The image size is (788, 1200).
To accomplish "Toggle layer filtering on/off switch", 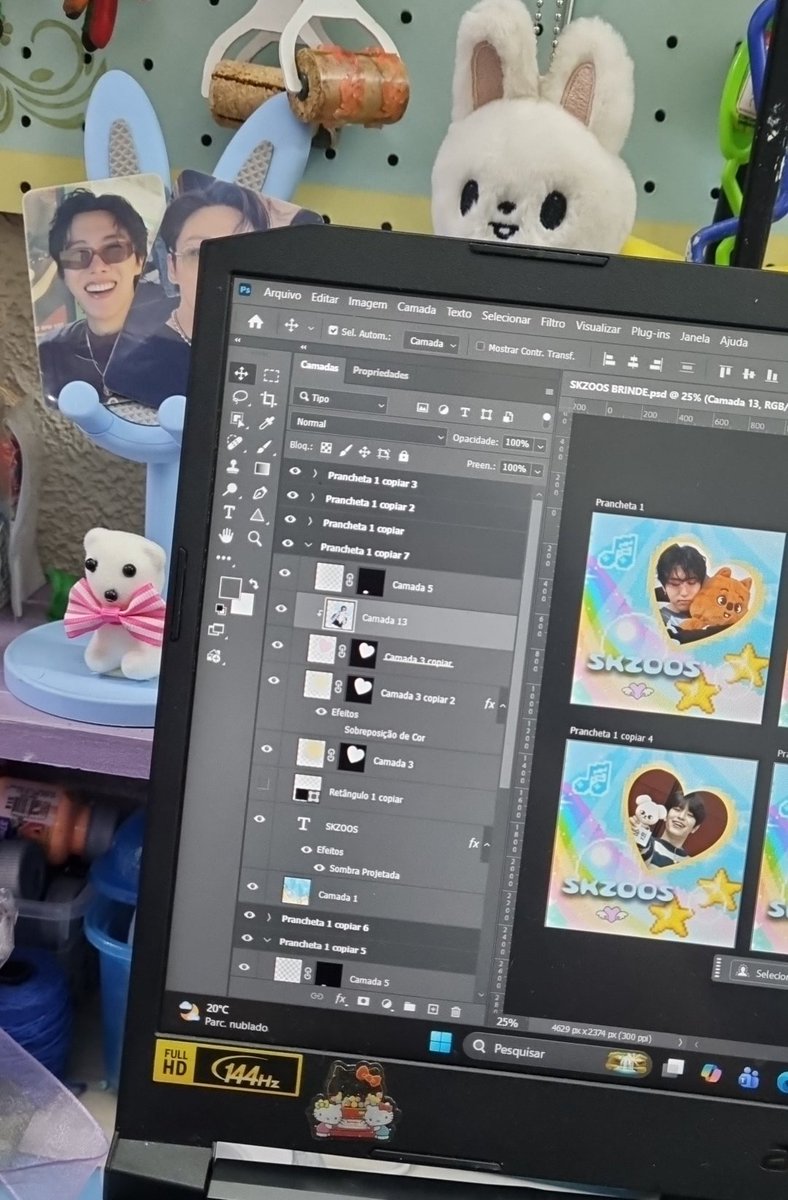I will (x=546, y=419).
